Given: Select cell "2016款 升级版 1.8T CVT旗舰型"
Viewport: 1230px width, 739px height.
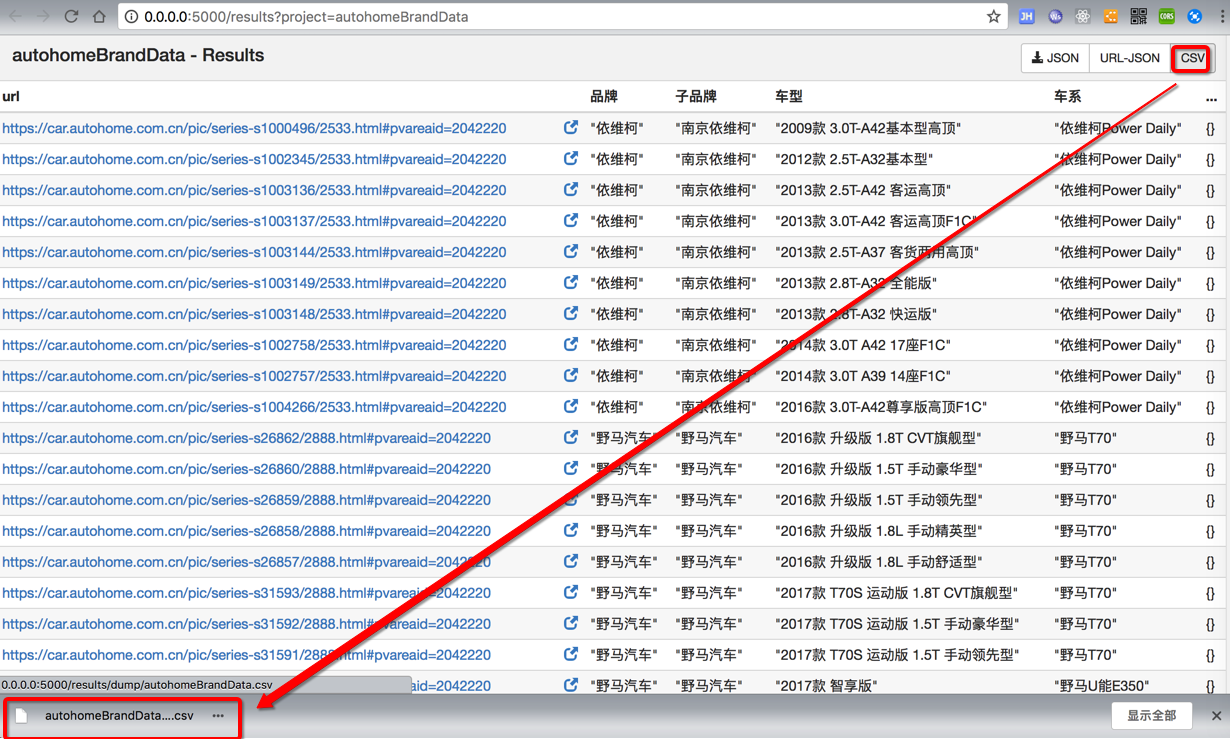Looking at the screenshot, I should point(878,438).
